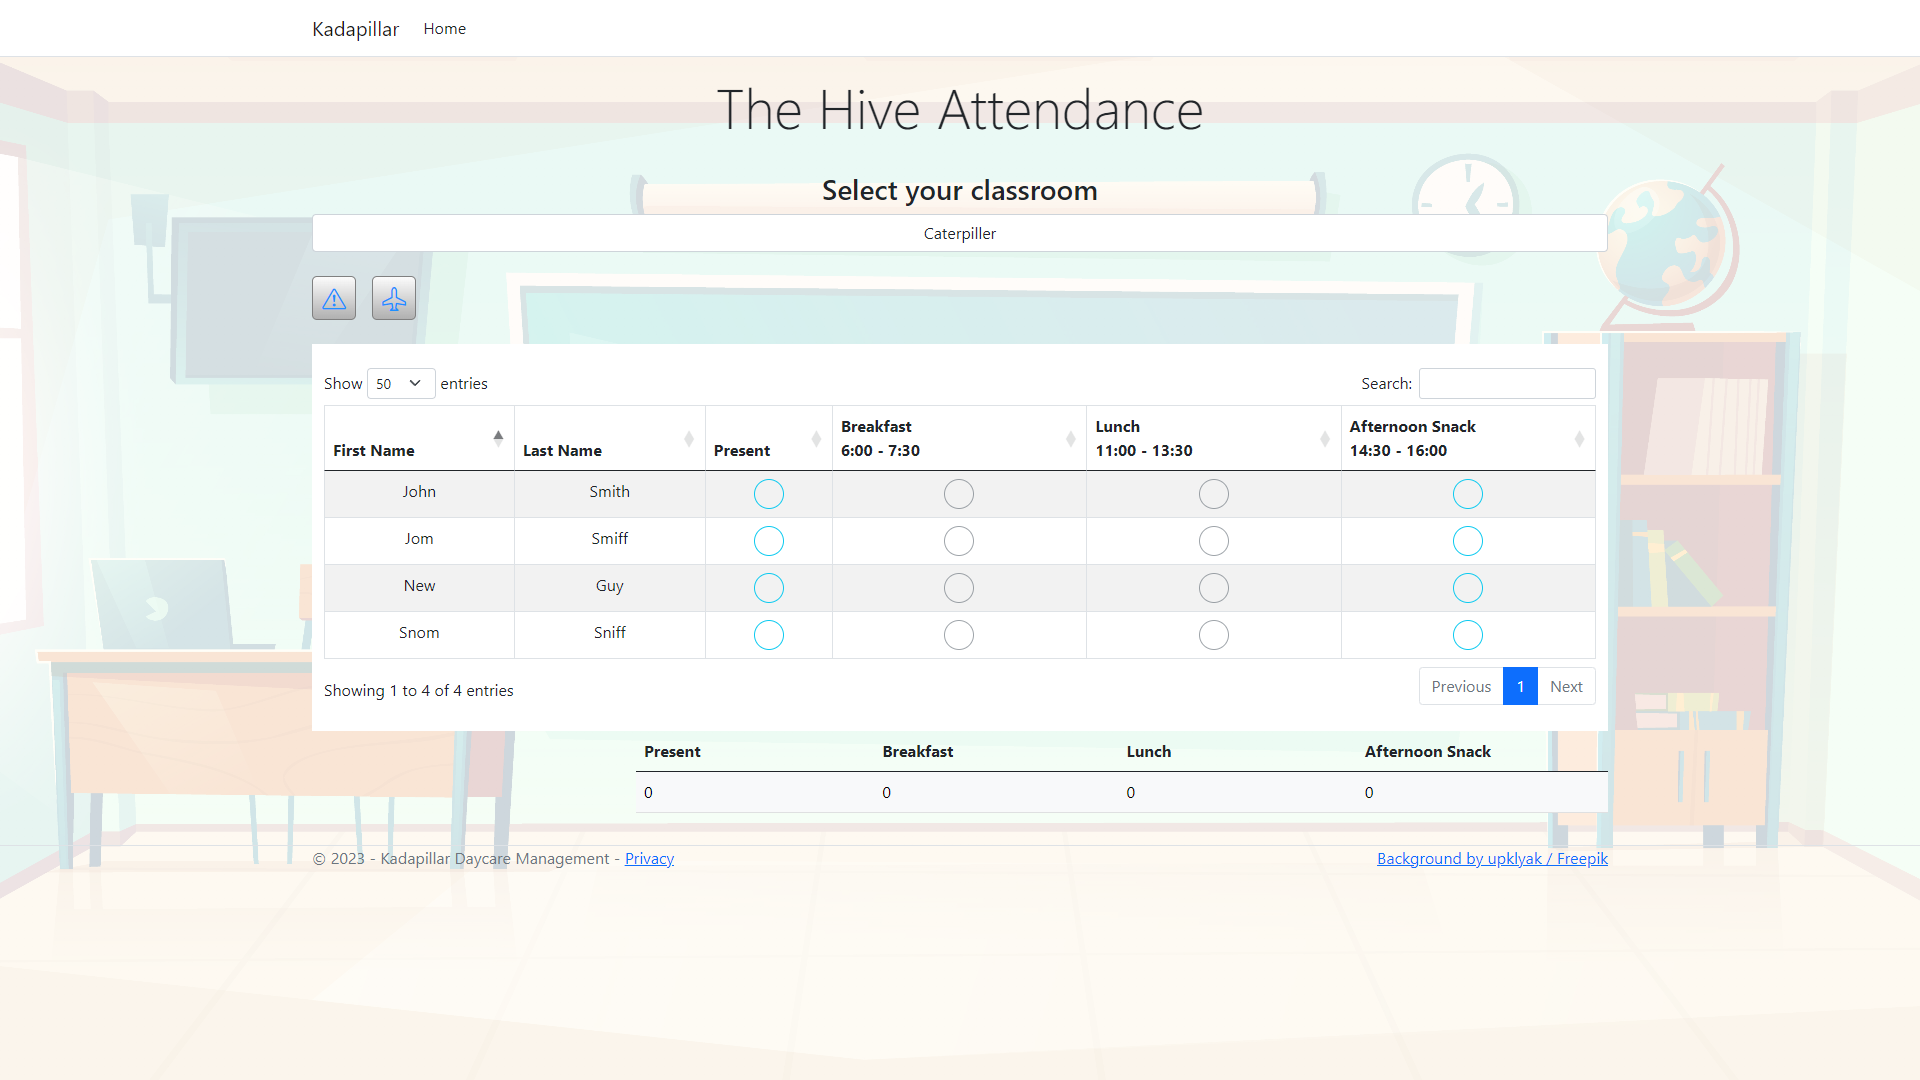Viewport: 1920px width, 1080px height.
Task: Click the airplane icon button
Action: 394,298
